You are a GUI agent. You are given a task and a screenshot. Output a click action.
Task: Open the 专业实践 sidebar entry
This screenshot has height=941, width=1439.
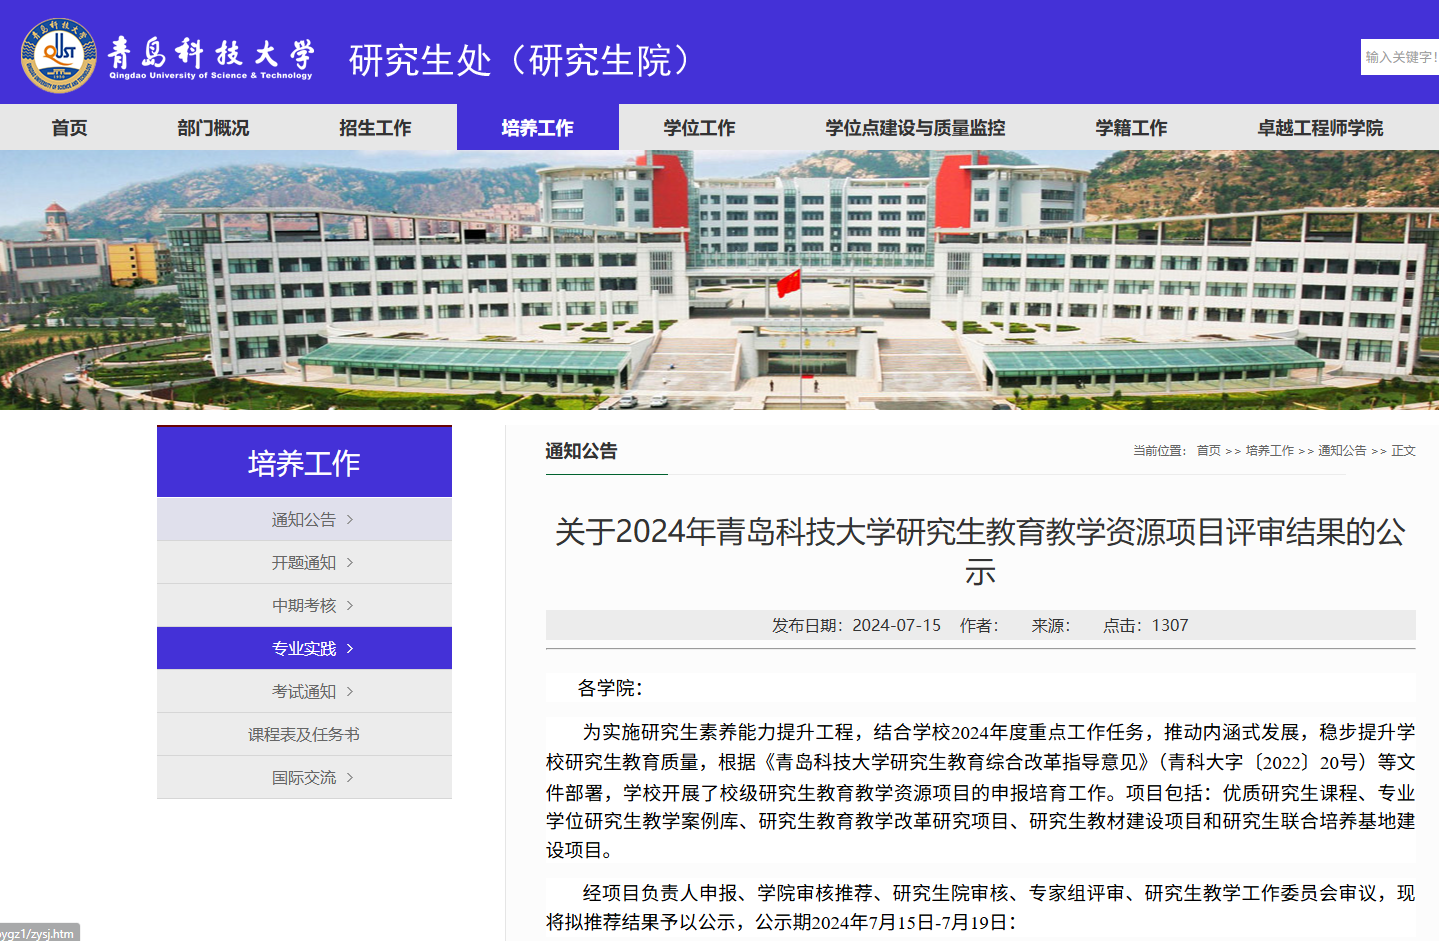coord(304,648)
